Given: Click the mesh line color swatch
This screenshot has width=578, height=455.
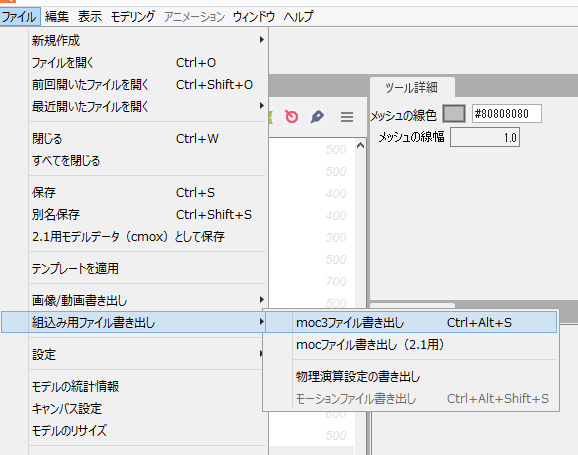Looking at the screenshot, I should [x=454, y=114].
